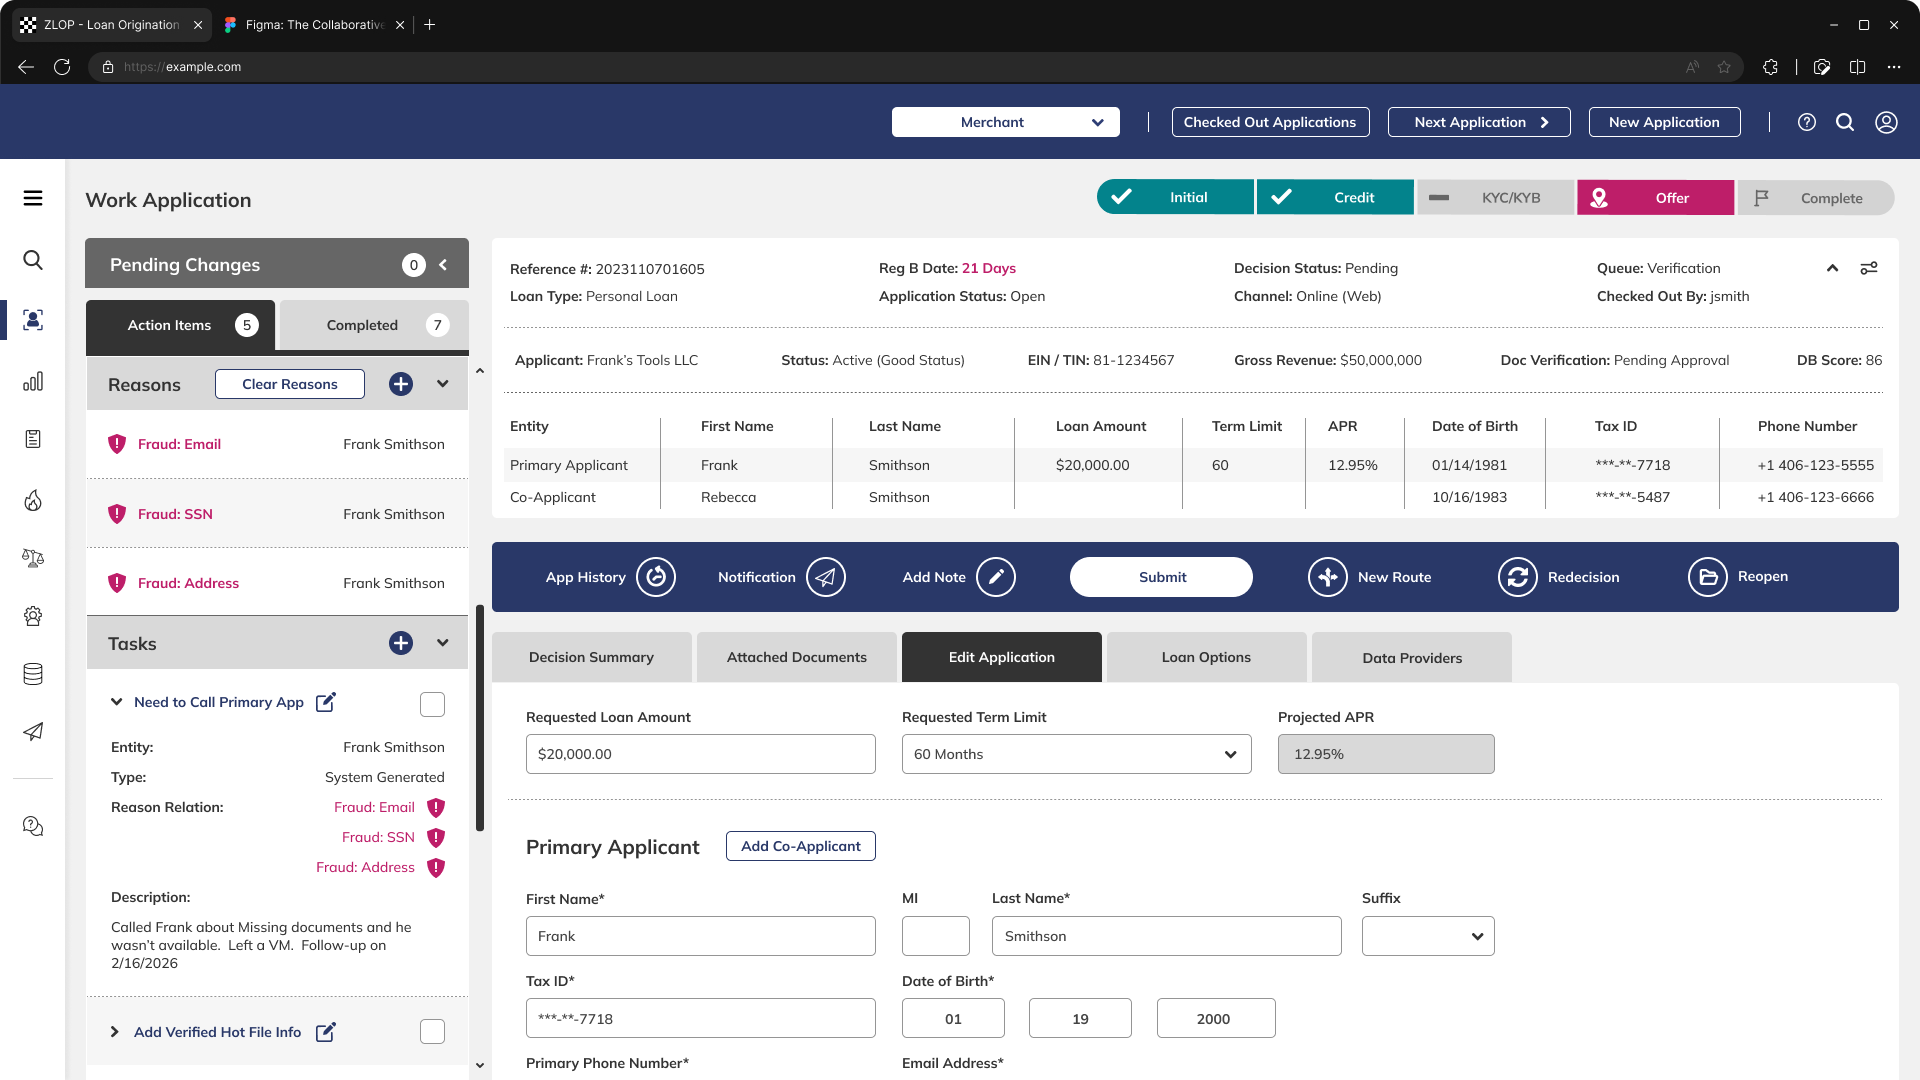Click the Add Note pencil icon
1920x1080 pixels.
(x=996, y=577)
